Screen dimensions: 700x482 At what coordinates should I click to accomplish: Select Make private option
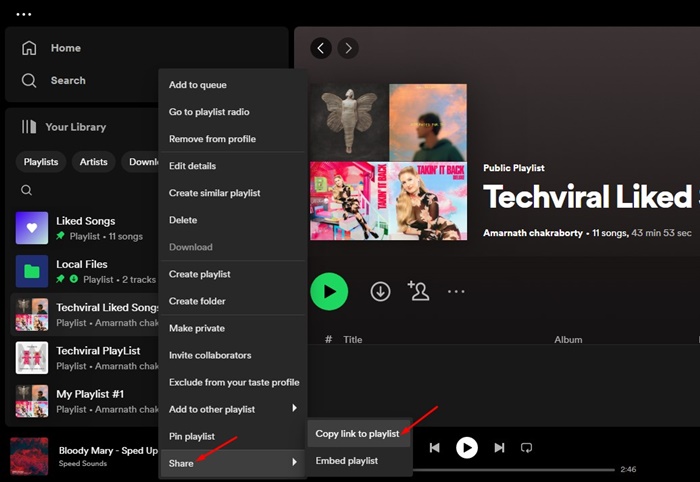(233, 328)
